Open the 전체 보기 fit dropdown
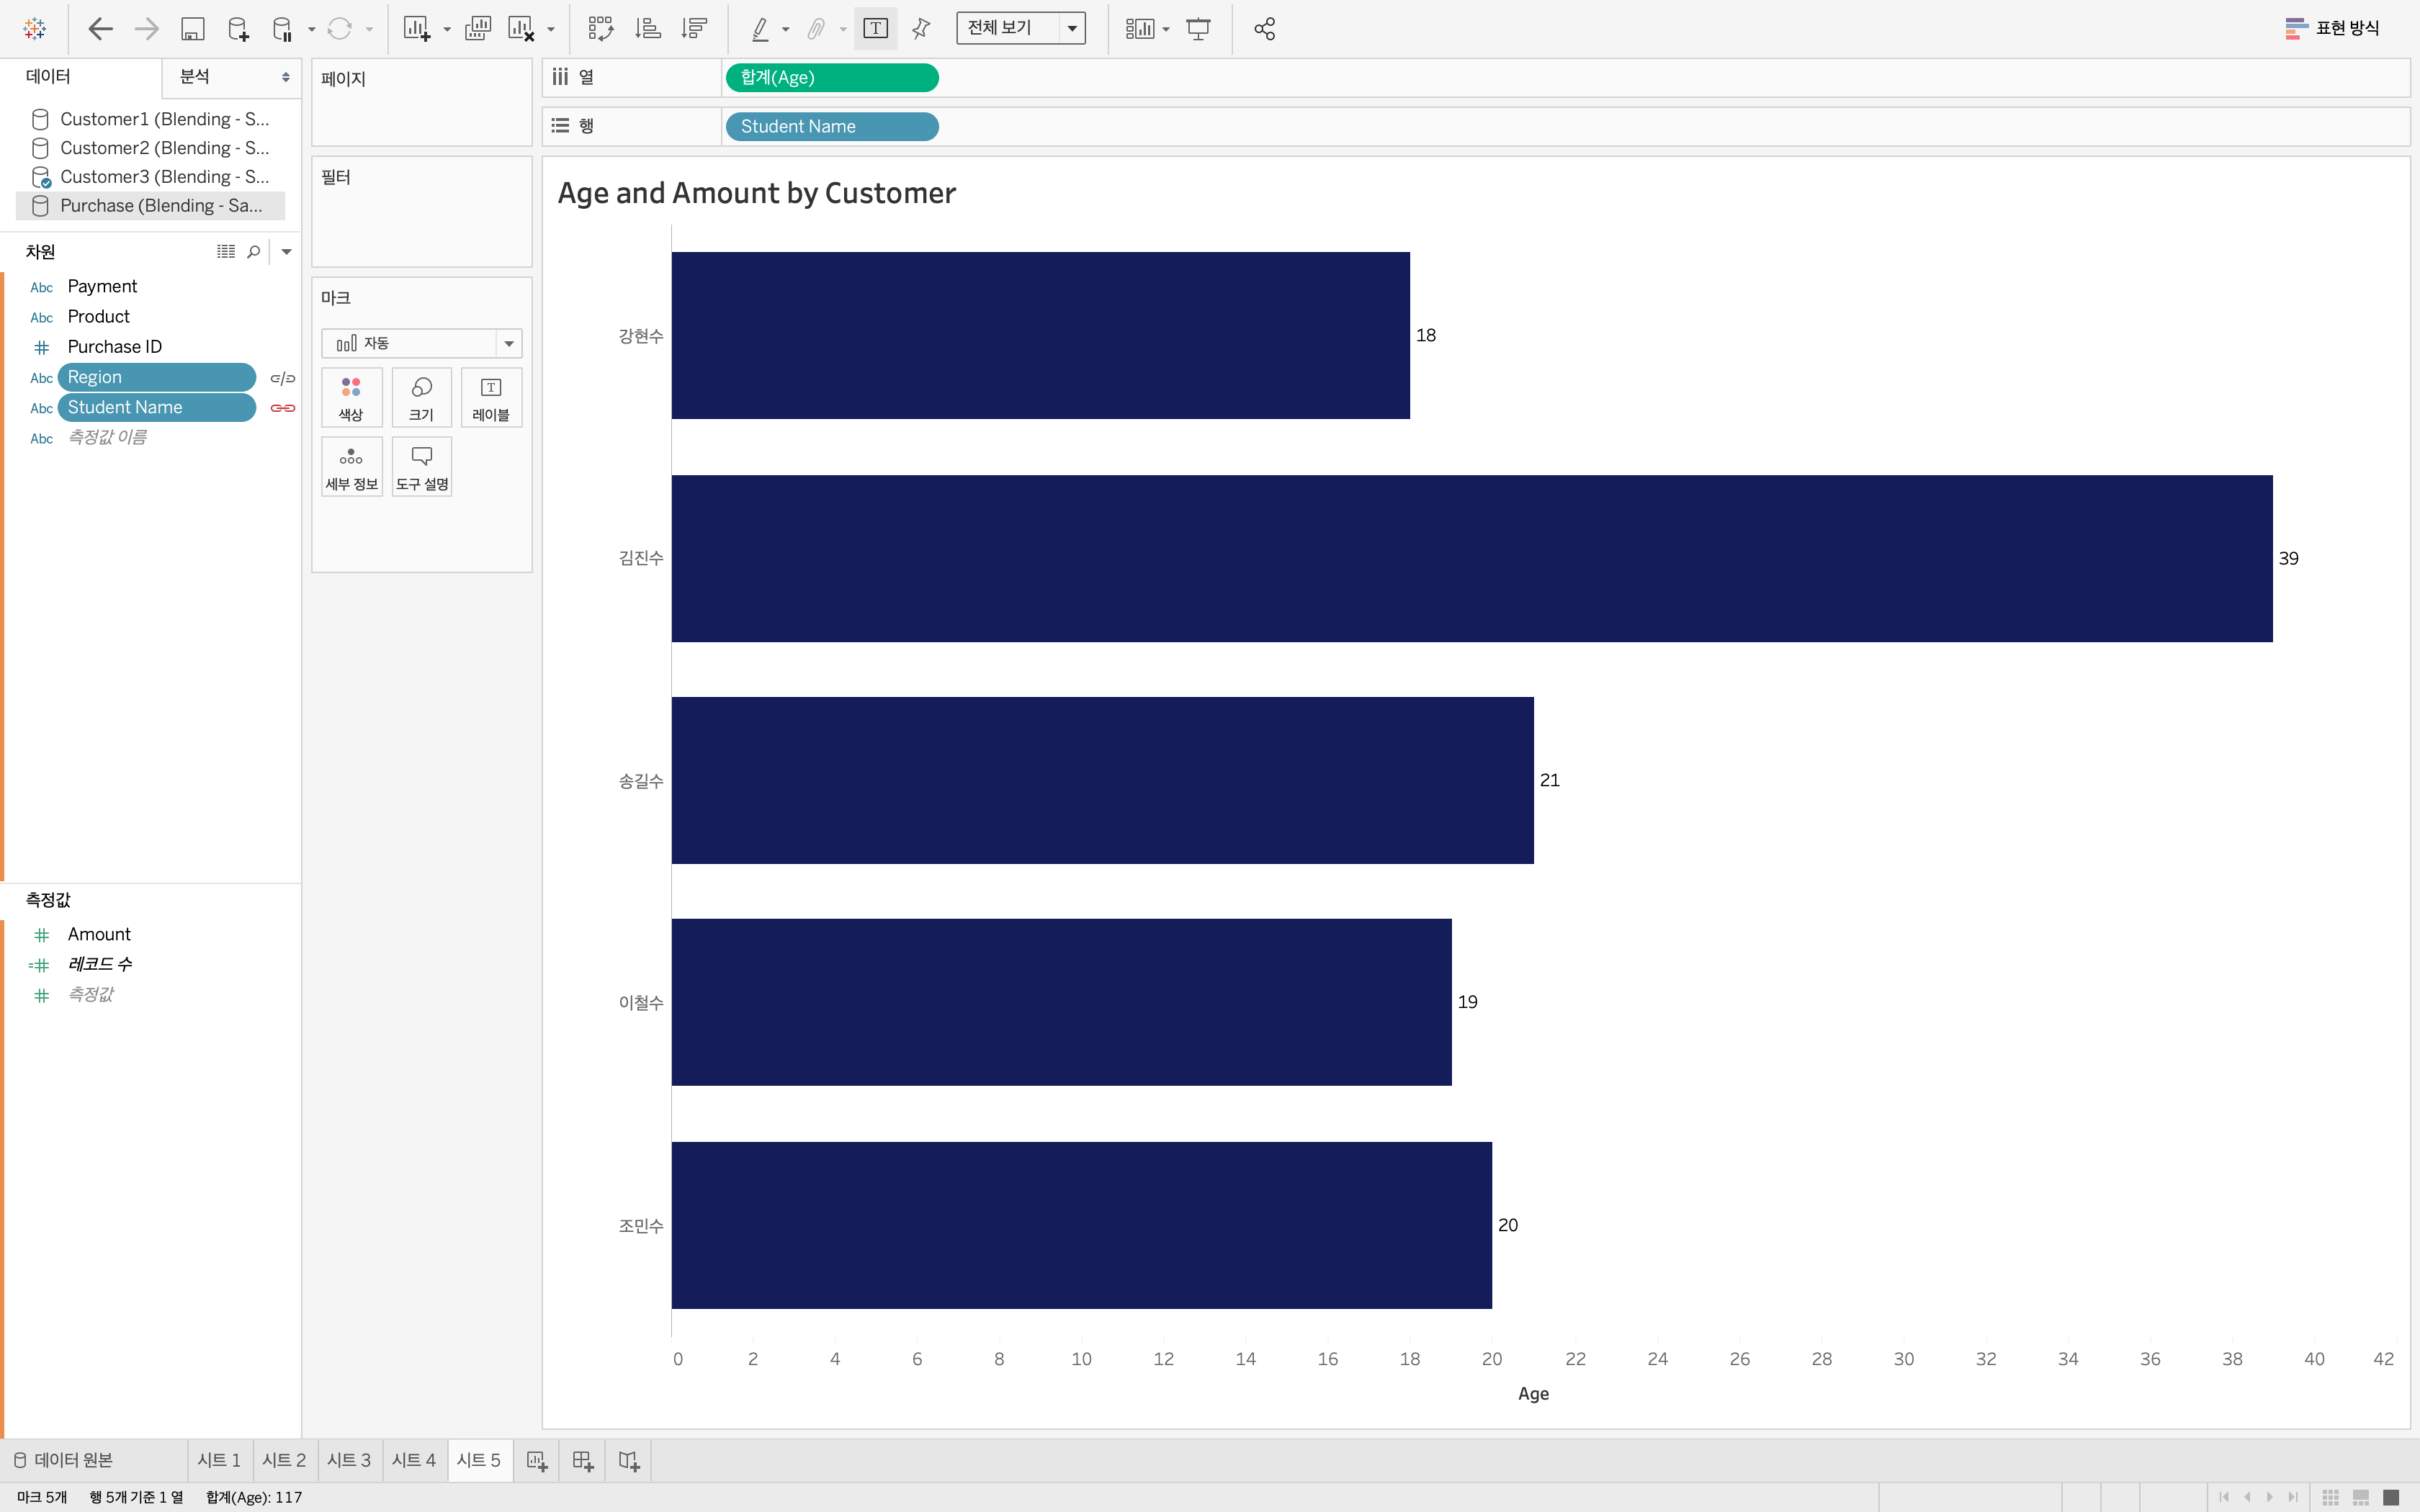This screenshot has width=2420, height=1512. pyautogui.click(x=1071, y=29)
